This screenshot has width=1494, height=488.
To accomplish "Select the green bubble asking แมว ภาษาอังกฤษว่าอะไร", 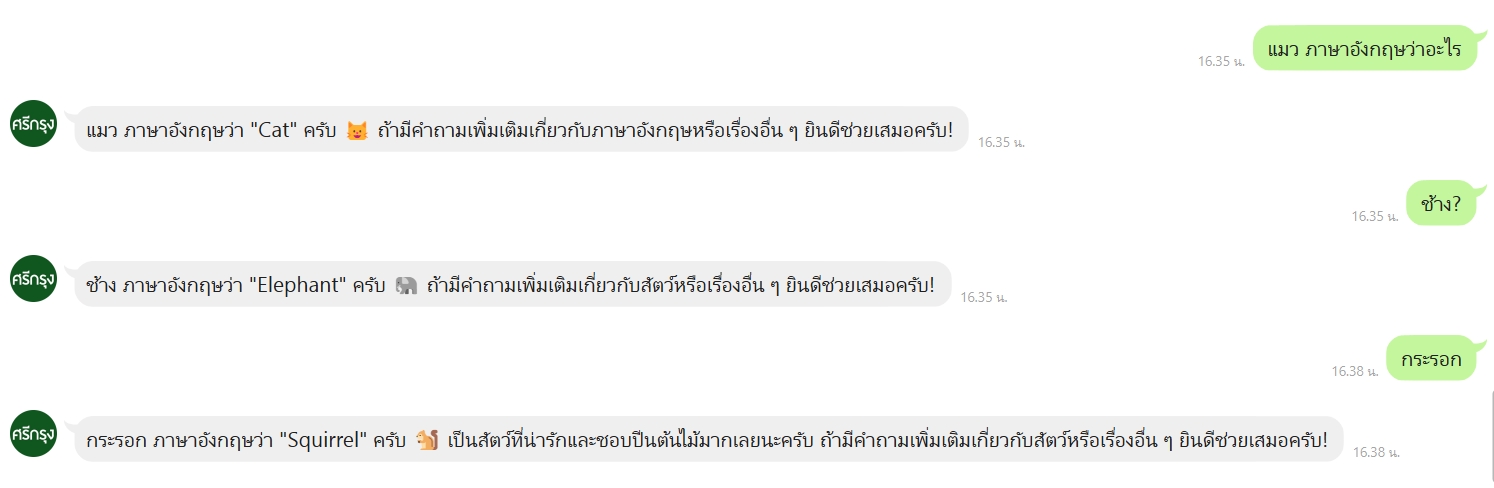I will coord(1364,48).
